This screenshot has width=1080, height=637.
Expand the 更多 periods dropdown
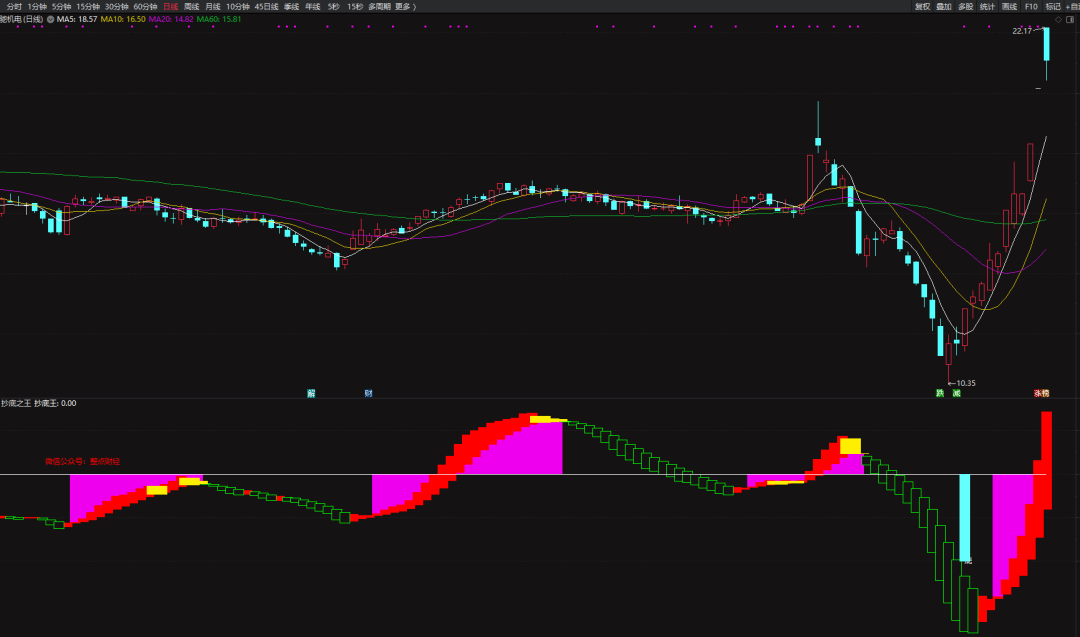click(405, 6)
